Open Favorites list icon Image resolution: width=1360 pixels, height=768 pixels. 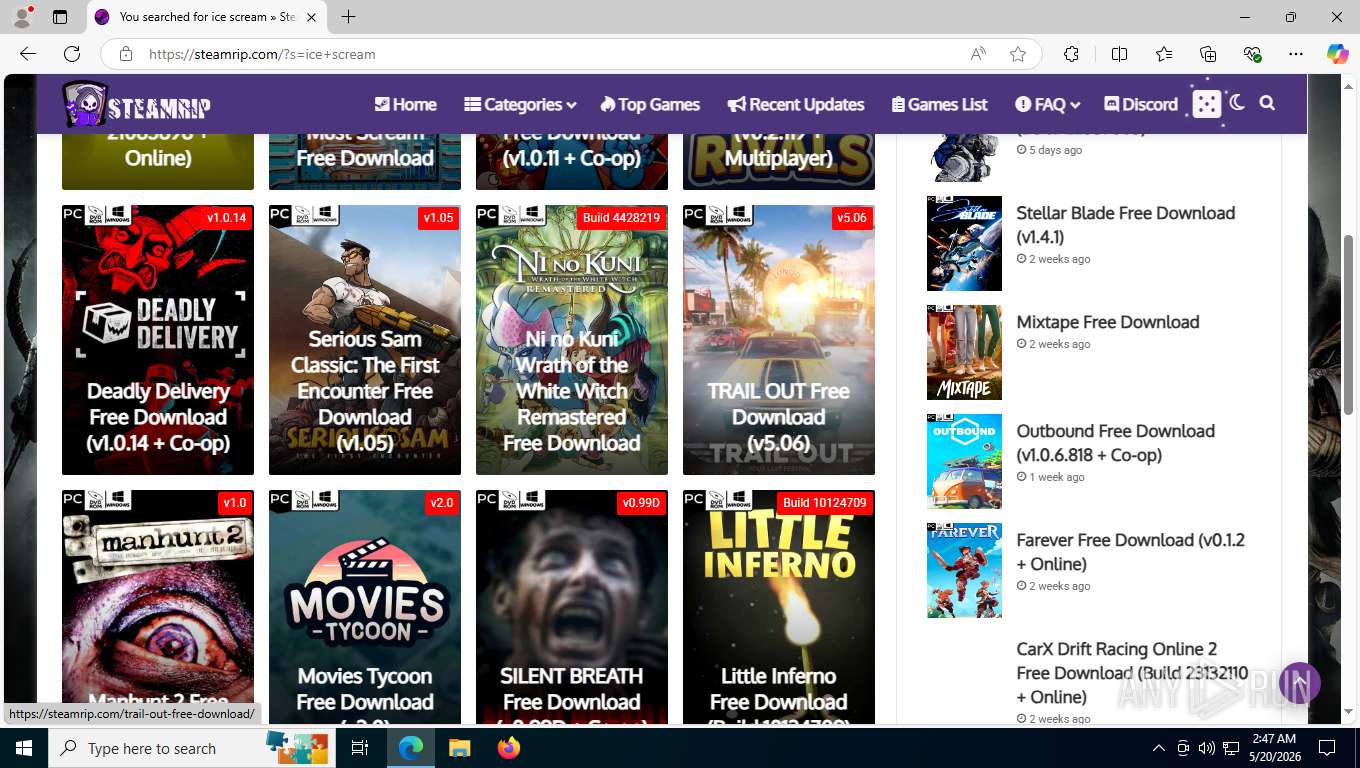coord(1164,54)
